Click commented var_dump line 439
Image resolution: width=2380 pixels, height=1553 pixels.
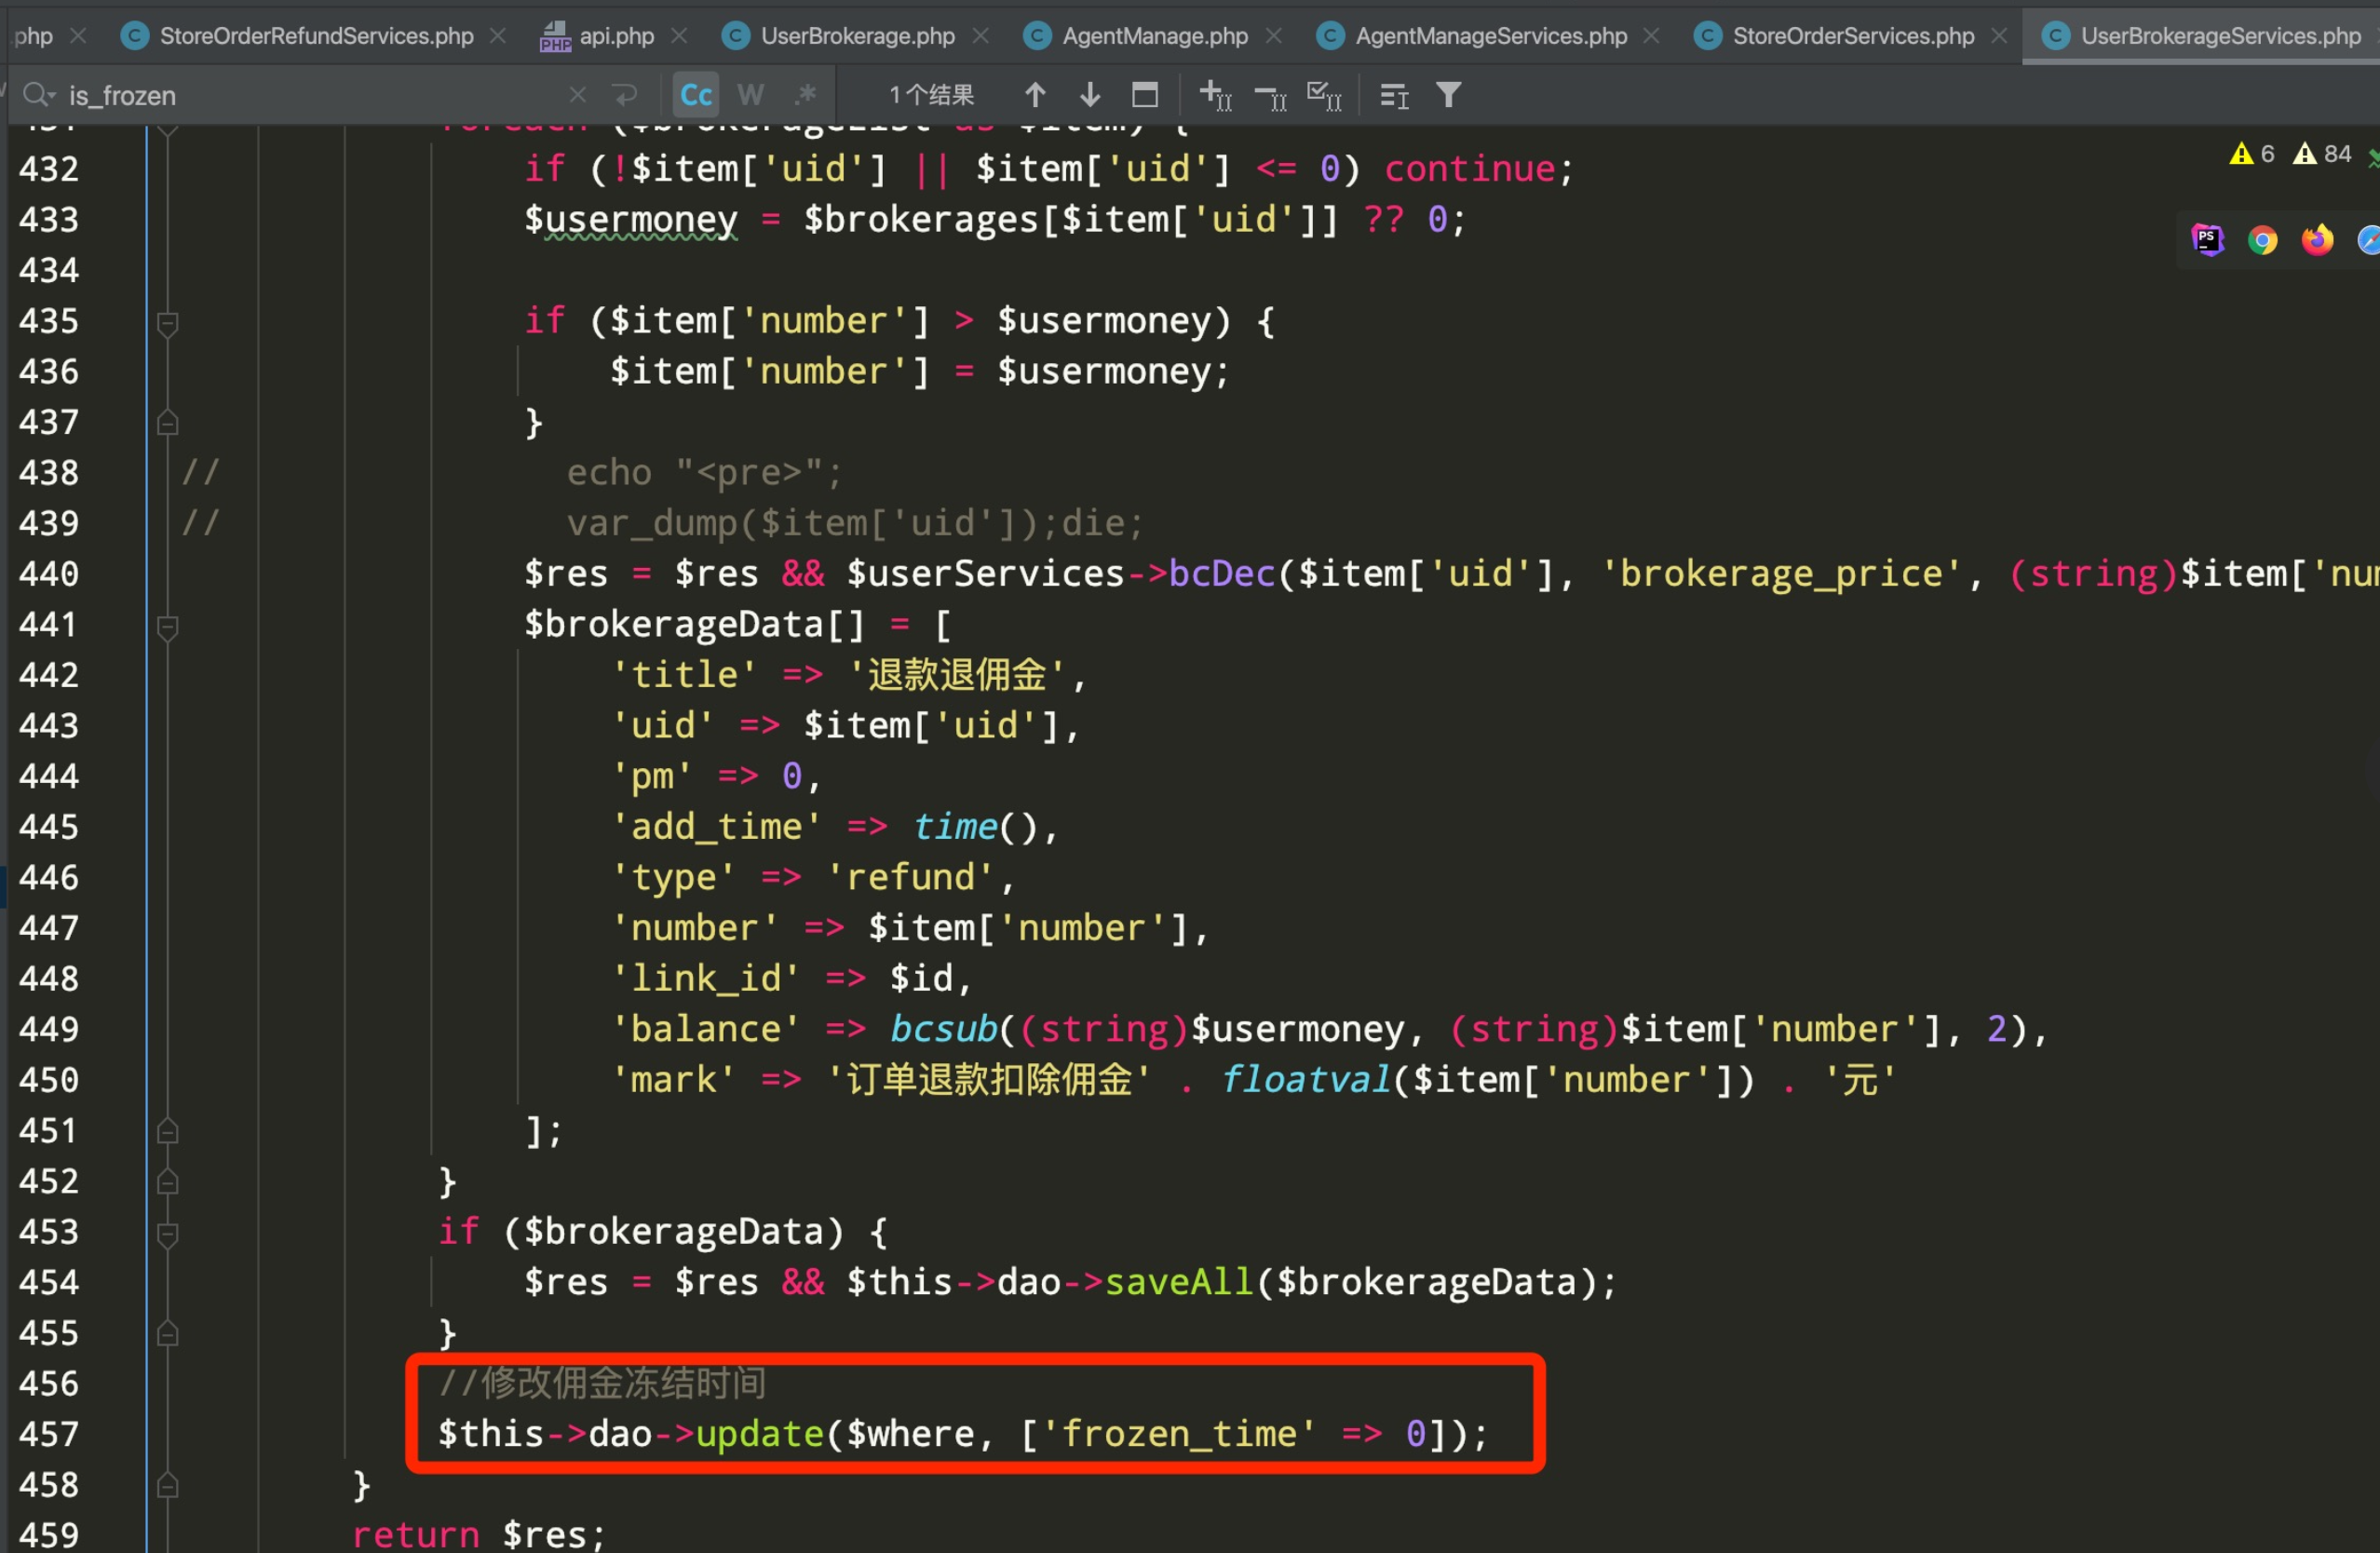pyautogui.click(x=855, y=524)
